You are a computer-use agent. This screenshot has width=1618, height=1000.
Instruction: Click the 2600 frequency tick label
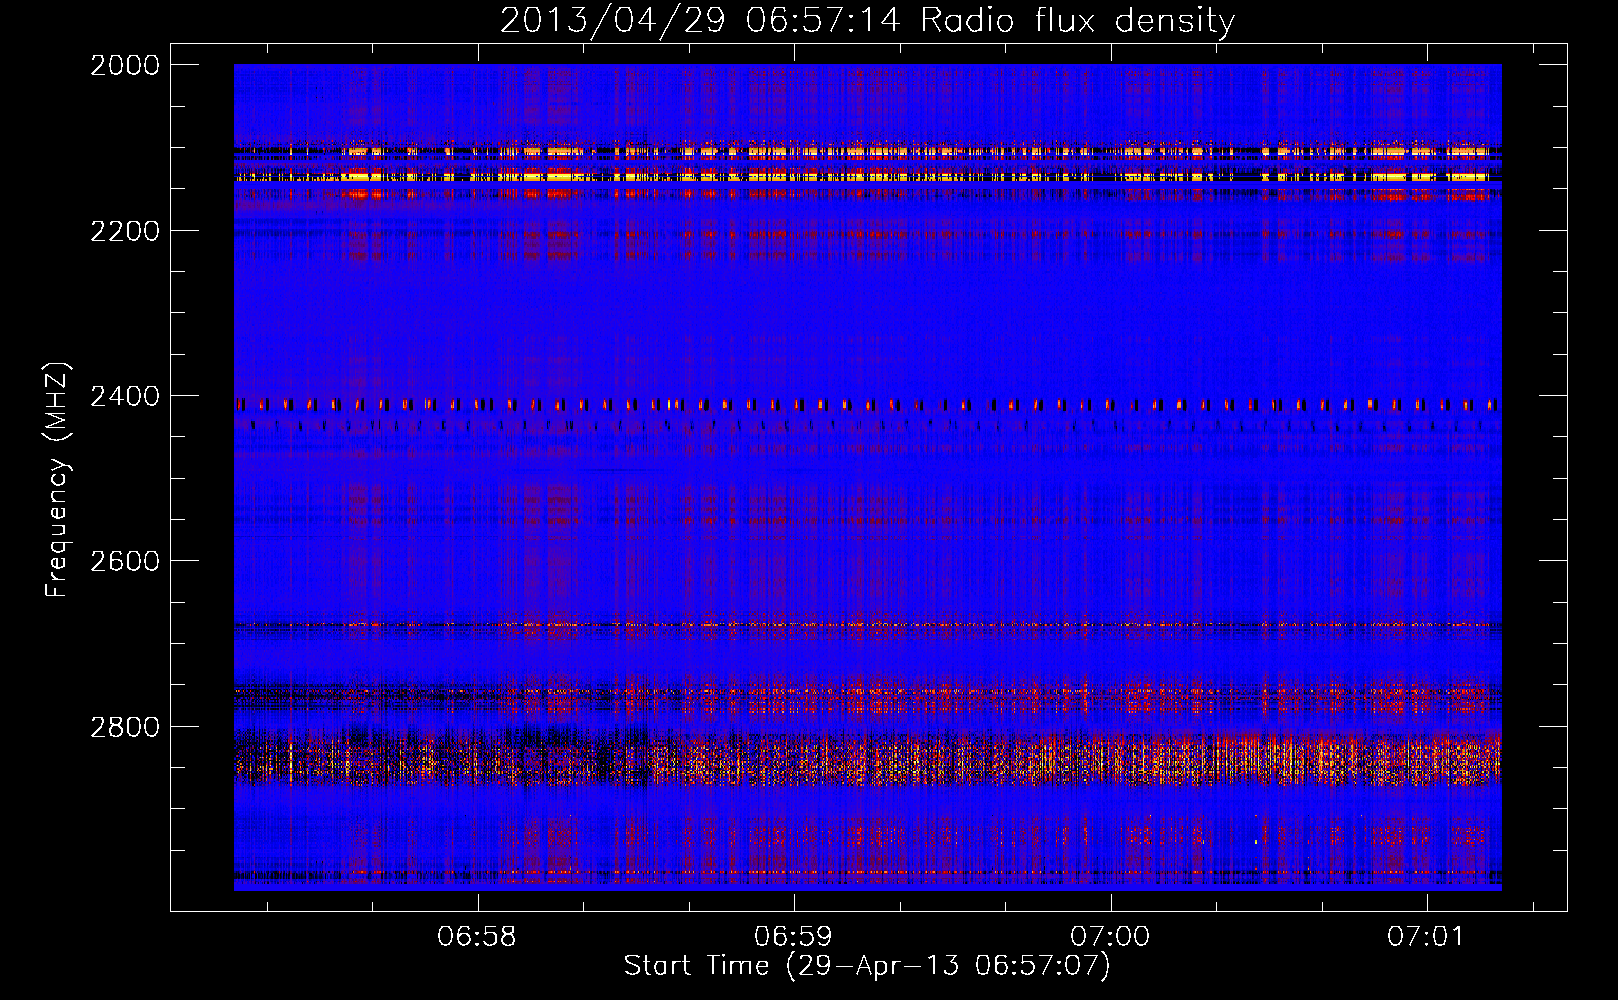click(125, 561)
